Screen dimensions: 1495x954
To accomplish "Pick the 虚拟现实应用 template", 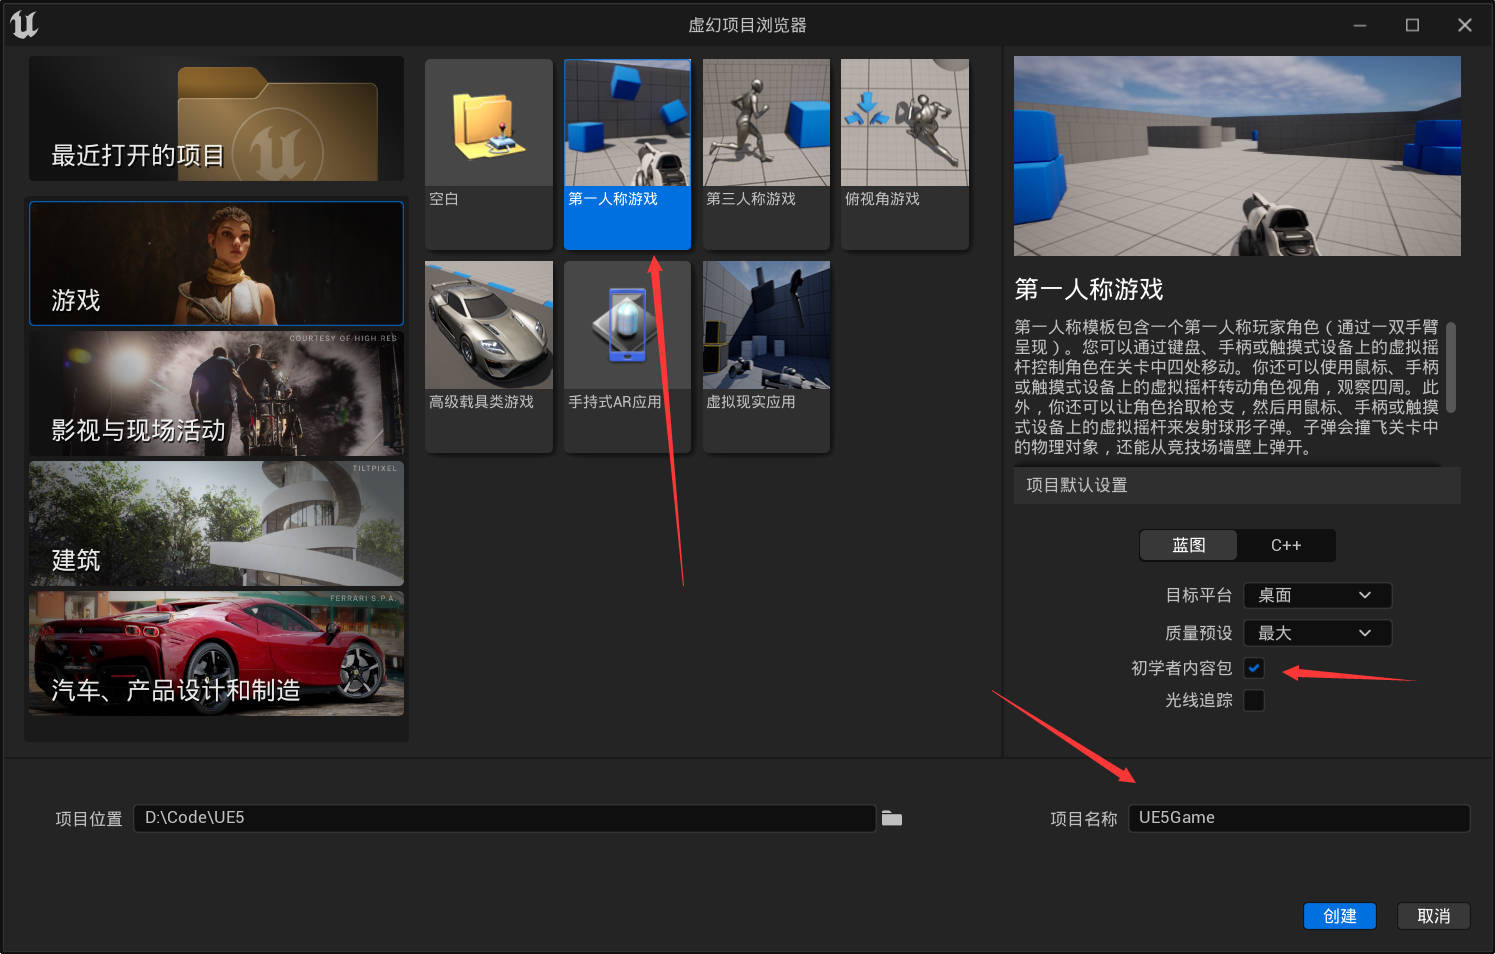I will (766, 356).
